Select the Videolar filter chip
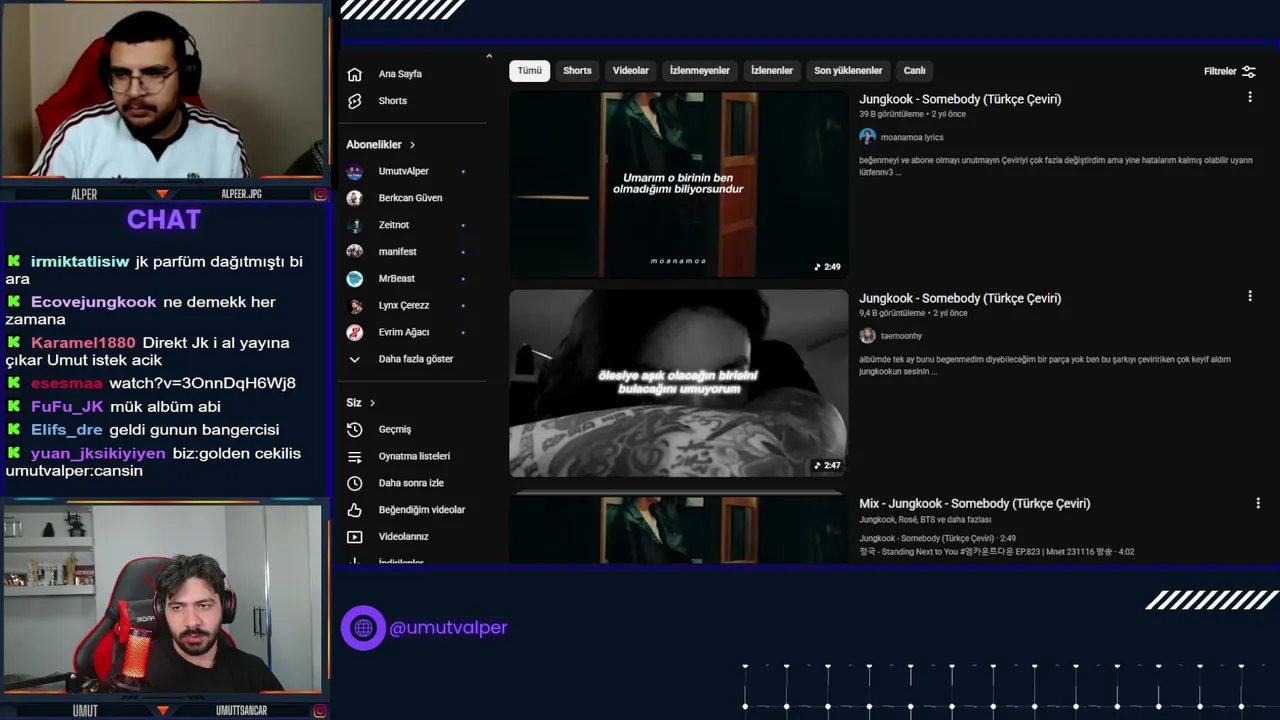Screen dimensions: 1280x720 (630, 71)
